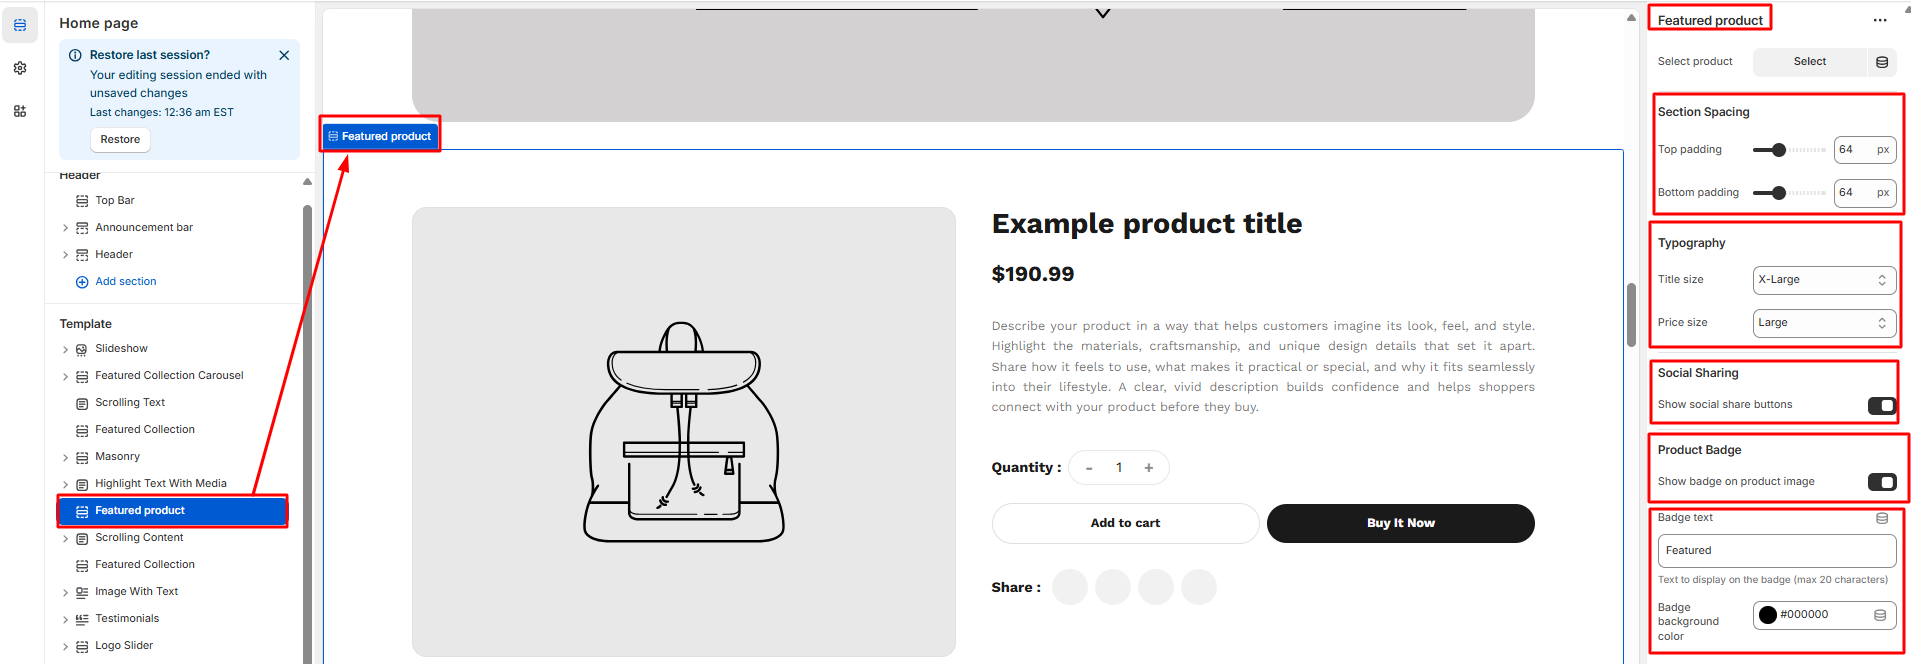
Task: Expand the Slideshow section in tree
Action: [66, 350]
